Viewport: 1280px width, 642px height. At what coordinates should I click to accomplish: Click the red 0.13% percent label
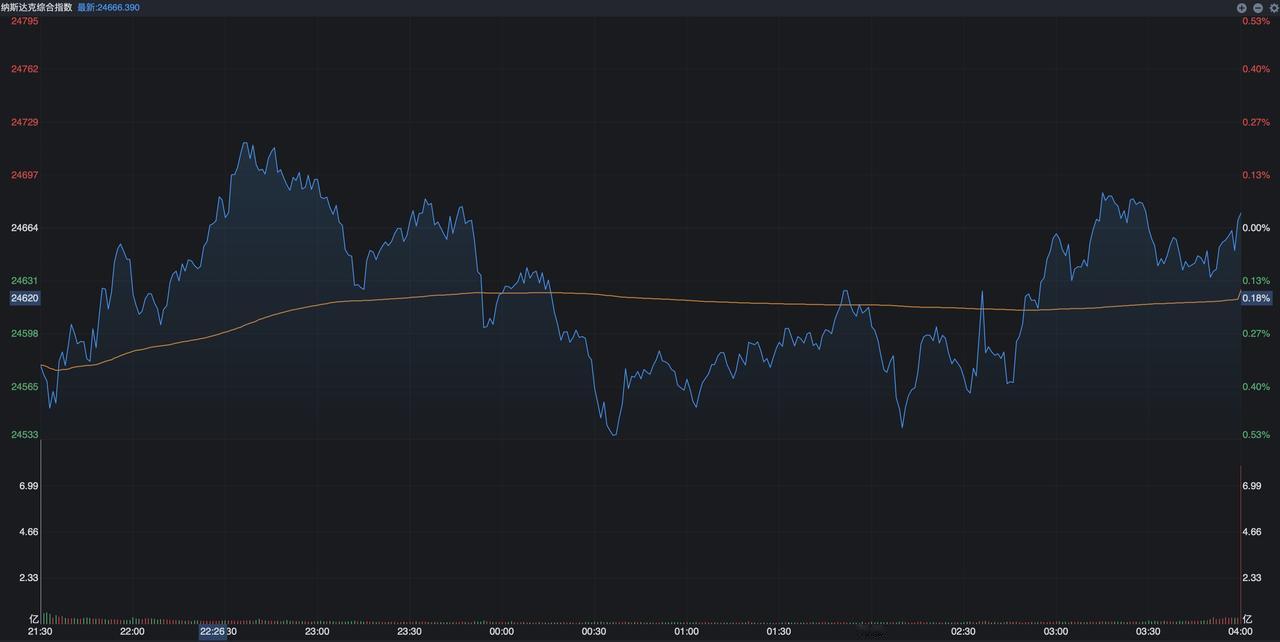tap(1256, 175)
